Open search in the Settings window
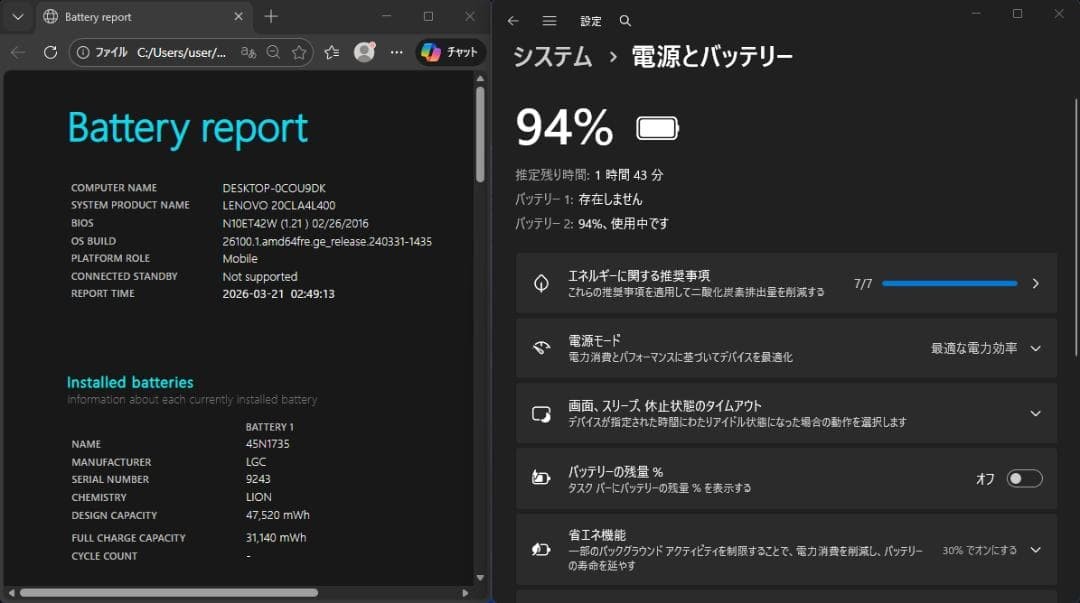 pyautogui.click(x=625, y=21)
